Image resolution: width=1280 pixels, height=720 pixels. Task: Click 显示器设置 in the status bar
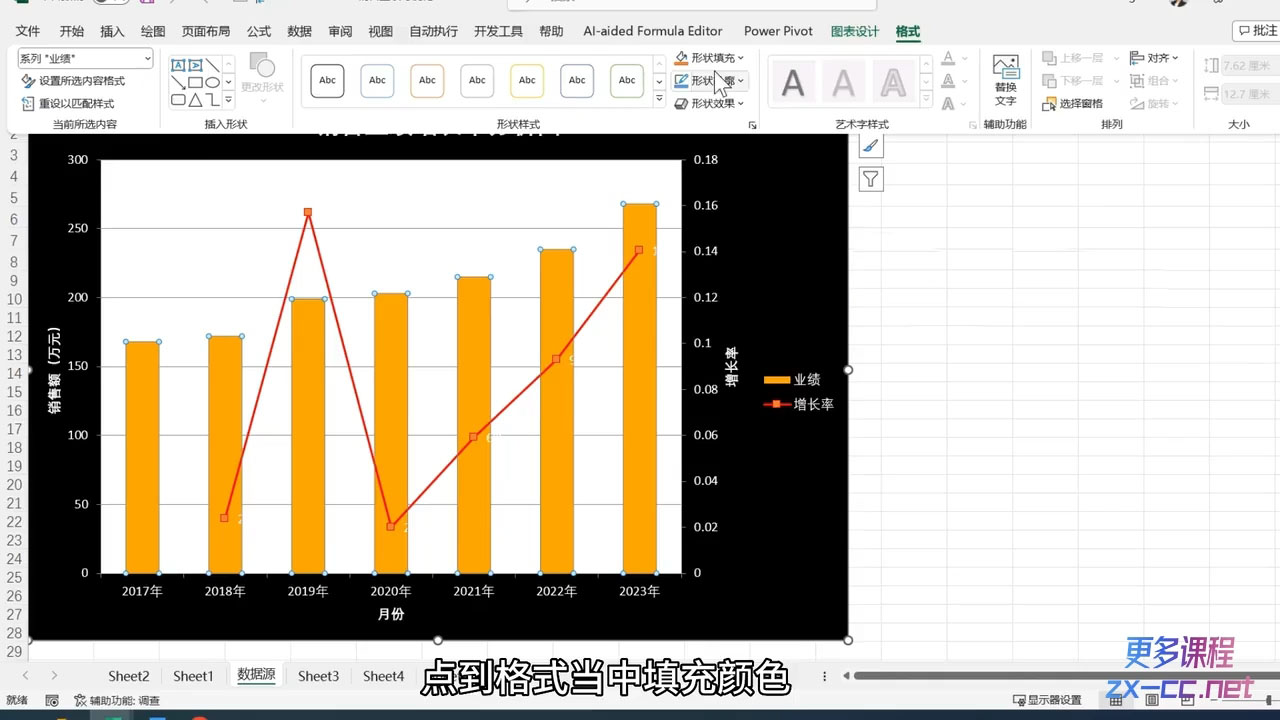click(1047, 700)
